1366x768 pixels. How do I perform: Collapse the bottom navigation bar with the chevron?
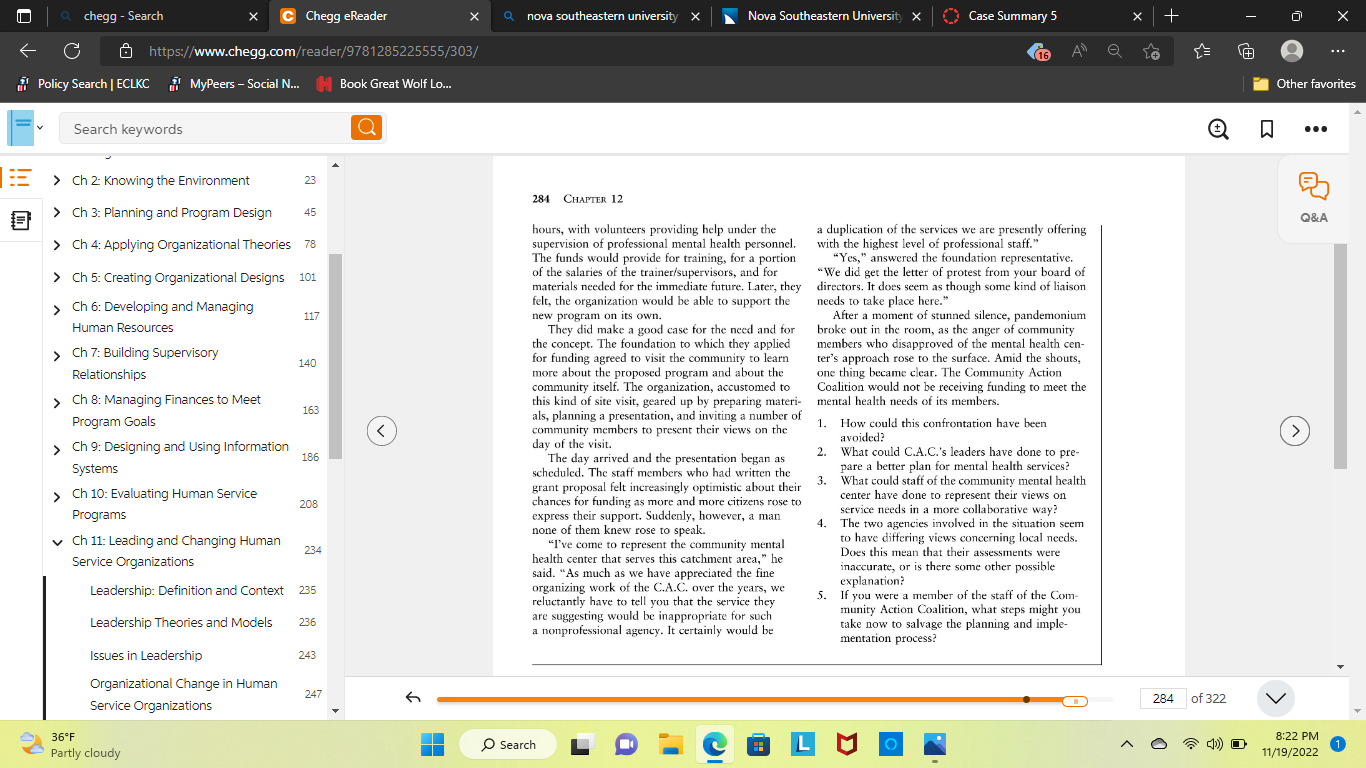1275,699
